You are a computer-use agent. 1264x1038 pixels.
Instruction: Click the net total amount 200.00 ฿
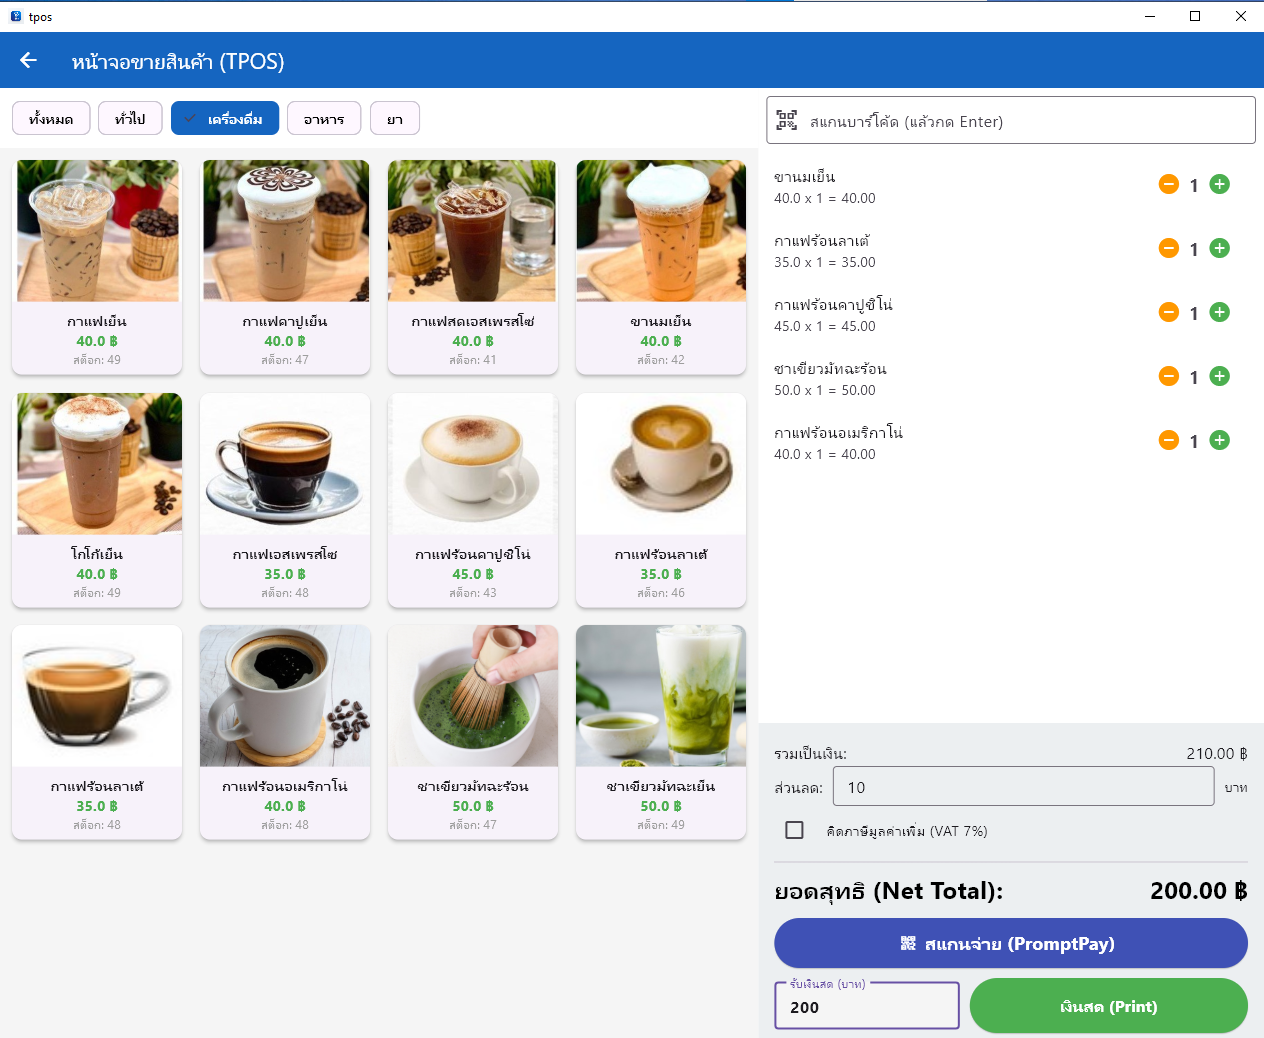[x=1198, y=891]
